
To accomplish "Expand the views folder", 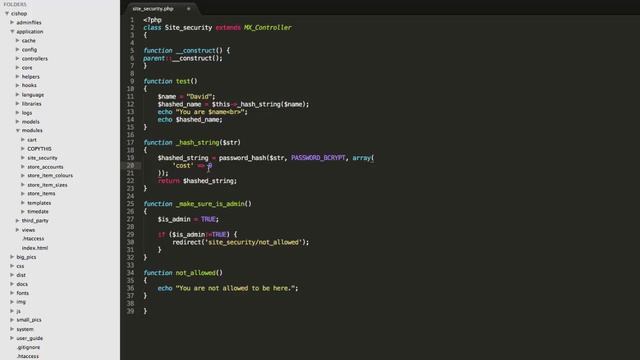I will pos(18,230).
